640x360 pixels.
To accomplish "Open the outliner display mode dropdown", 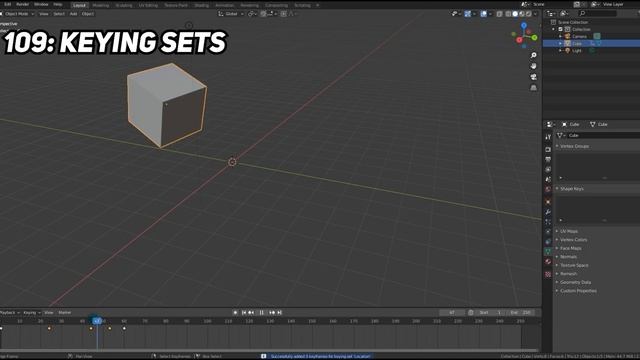I will pos(565,13).
